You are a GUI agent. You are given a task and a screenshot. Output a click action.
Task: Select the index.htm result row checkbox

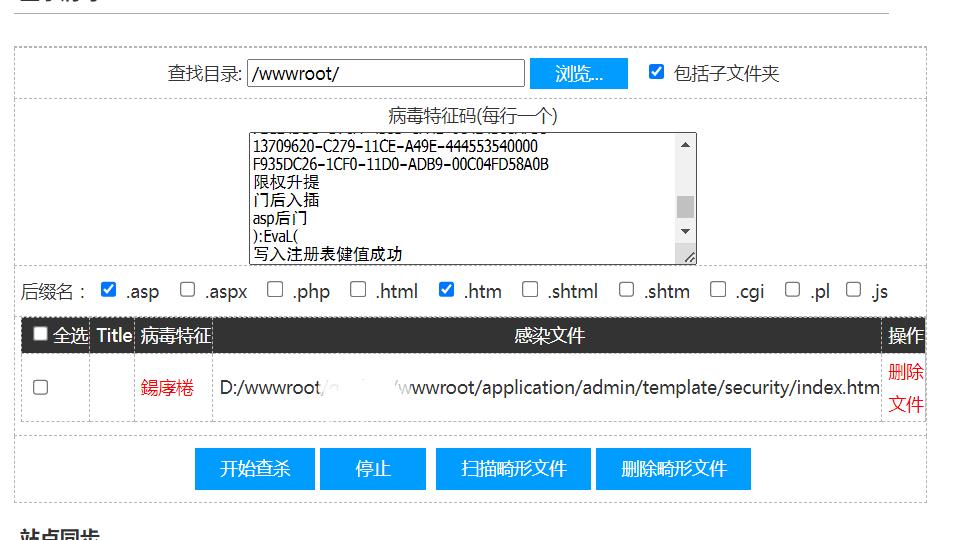coord(40,387)
